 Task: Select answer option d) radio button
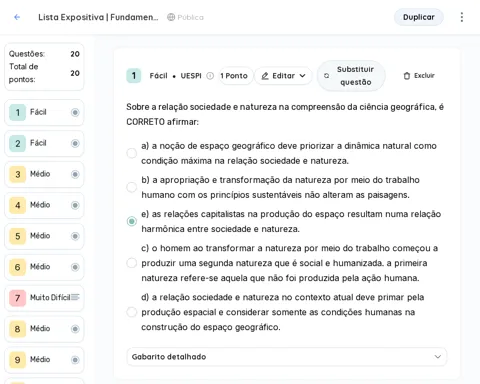pyautogui.click(x=132, y=312)
